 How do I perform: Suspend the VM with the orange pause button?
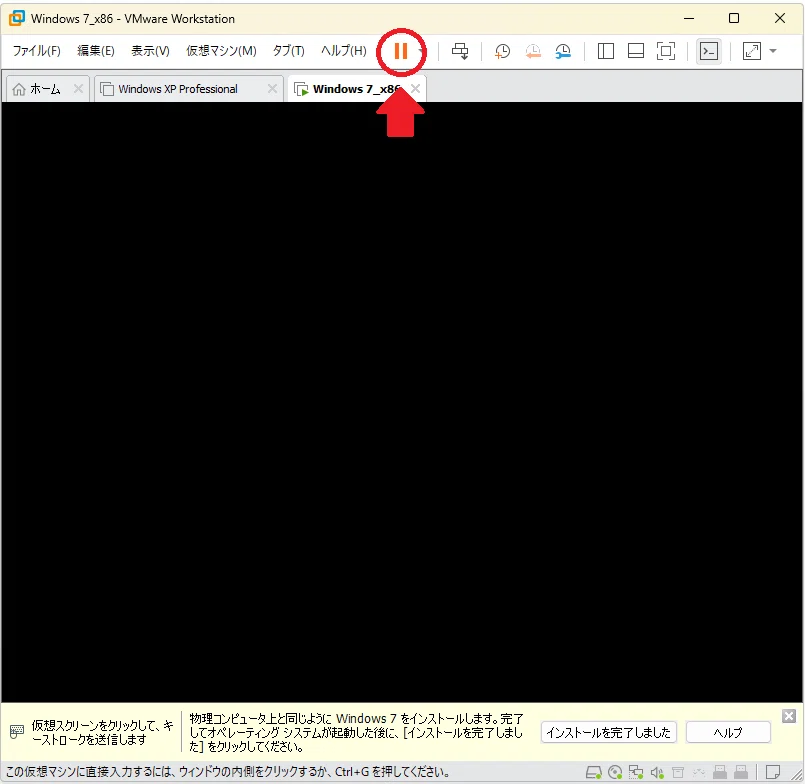click(400, 51)
